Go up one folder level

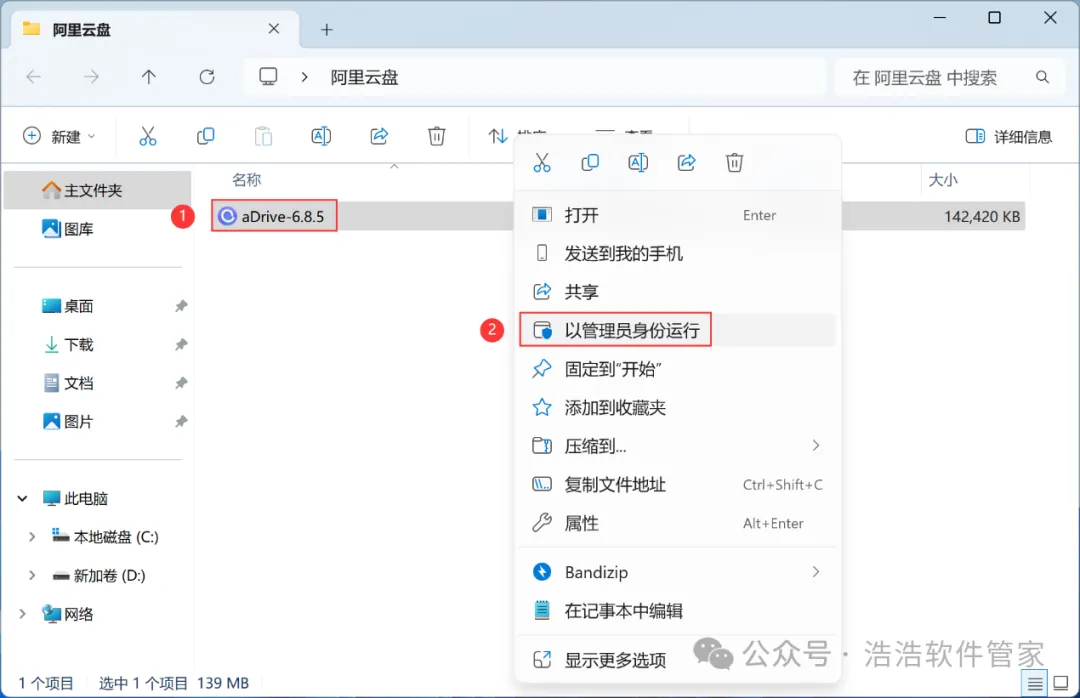(x=149, y=76)
